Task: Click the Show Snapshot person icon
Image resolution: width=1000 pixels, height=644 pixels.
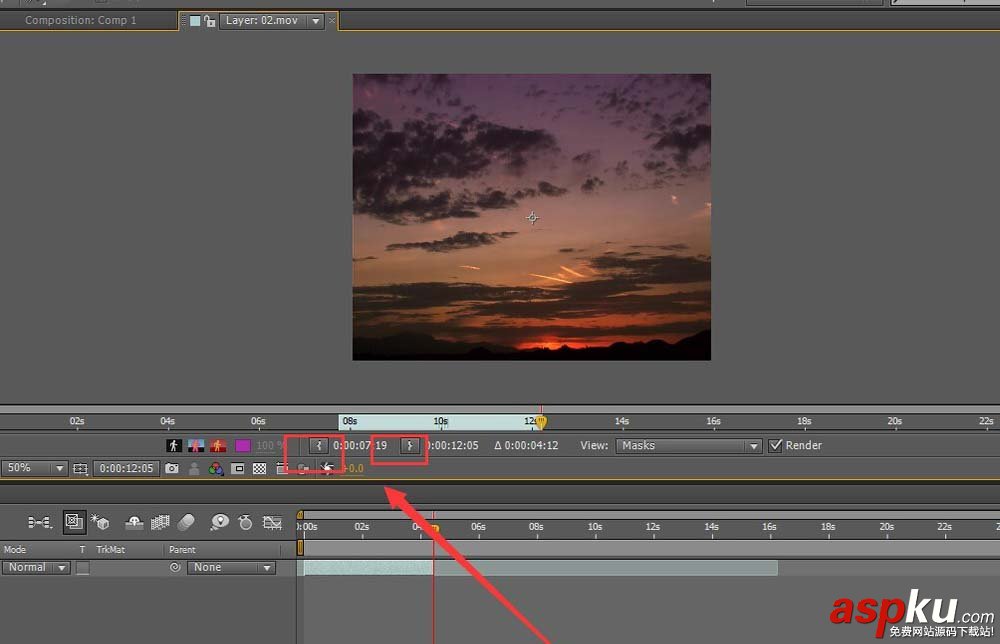Action: point(194,469)
